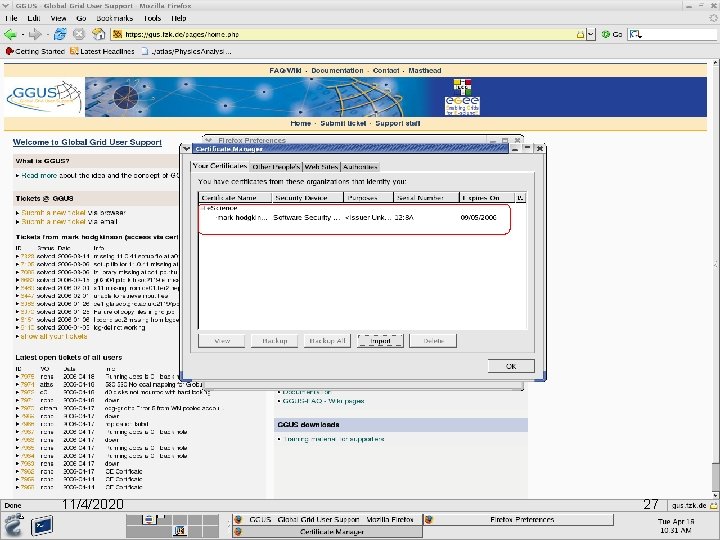This screenshot has height=540, width=720.
Task: Go back using the green Back arrow
Action: pyautogui.click(x=10, y=34)
